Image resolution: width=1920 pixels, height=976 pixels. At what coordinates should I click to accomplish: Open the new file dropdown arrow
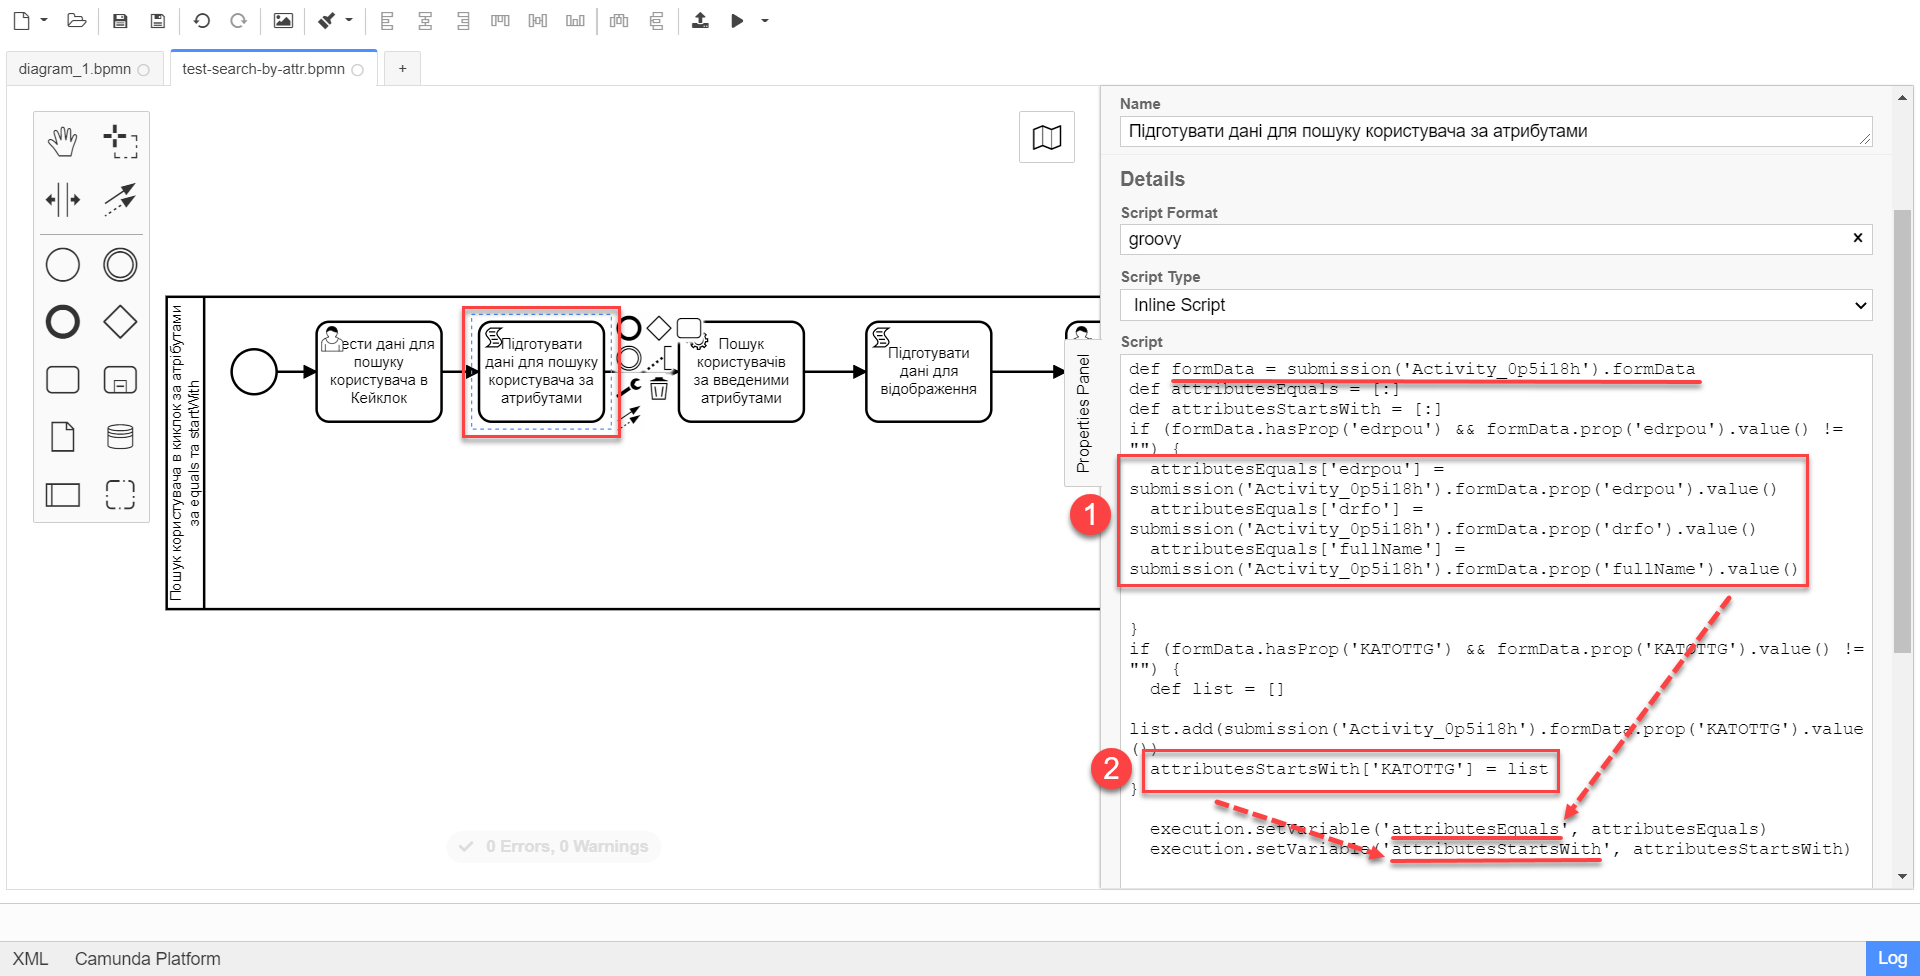[44, 21]
